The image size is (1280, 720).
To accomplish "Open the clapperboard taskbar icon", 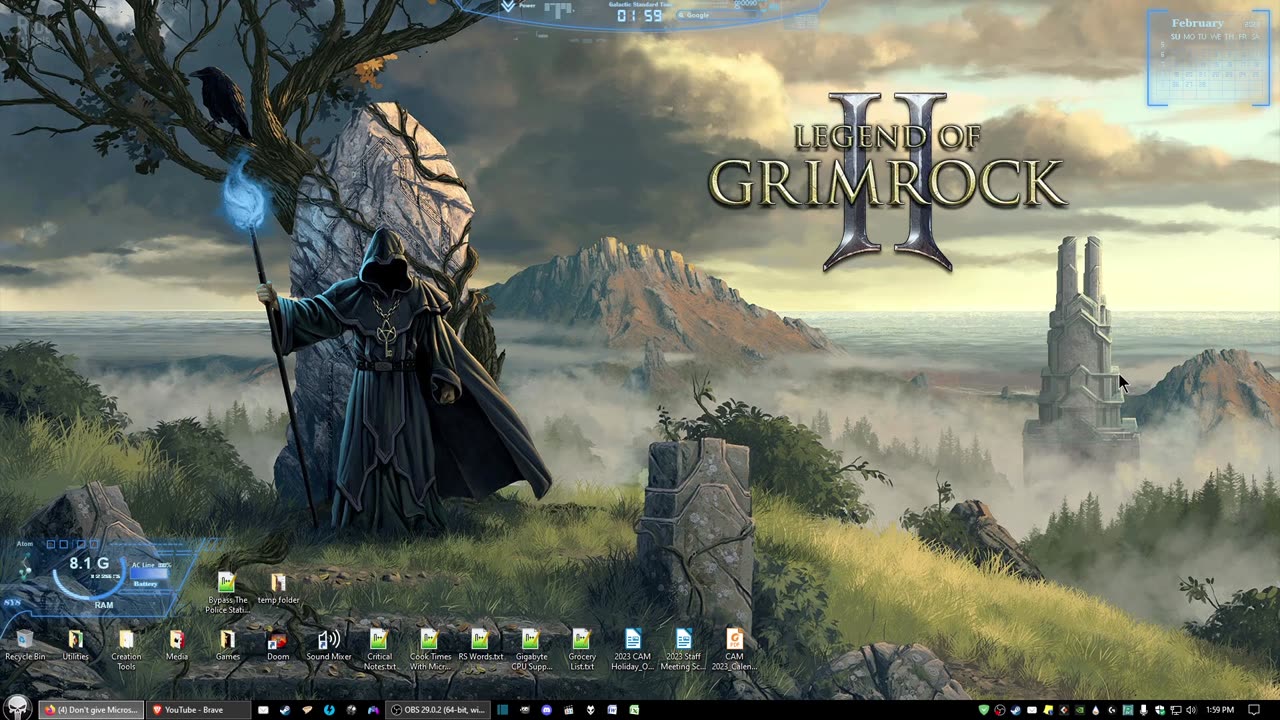I will click(x=568, y=710).
